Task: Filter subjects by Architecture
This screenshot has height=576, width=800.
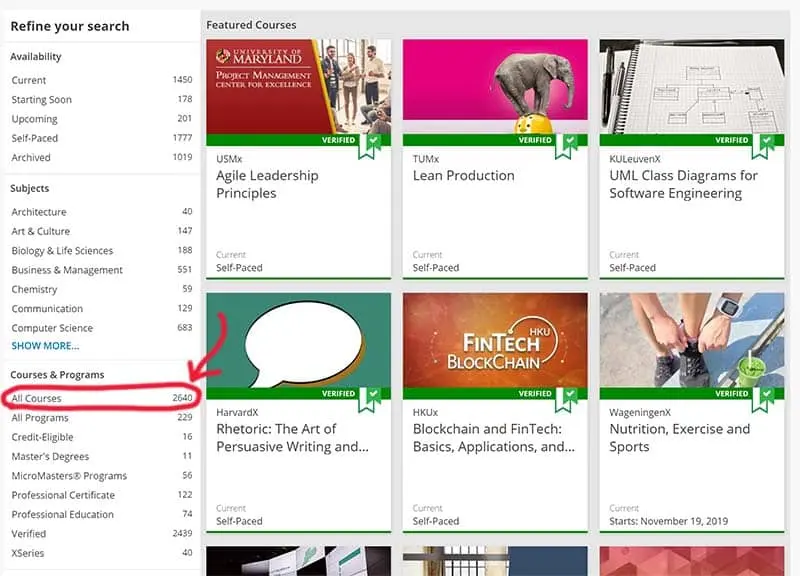Action: pos(102,212)
